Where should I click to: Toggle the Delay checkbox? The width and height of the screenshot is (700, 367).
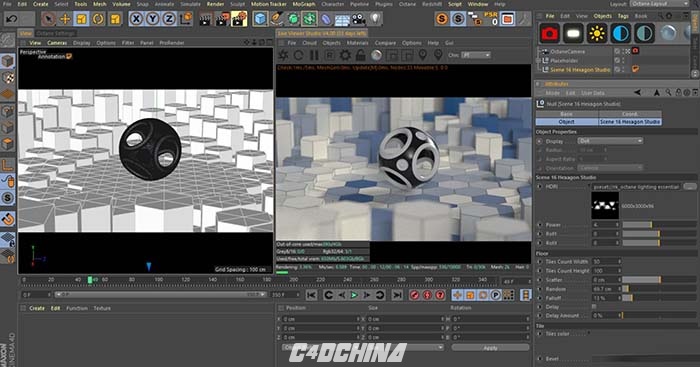(x=594, y=307)
